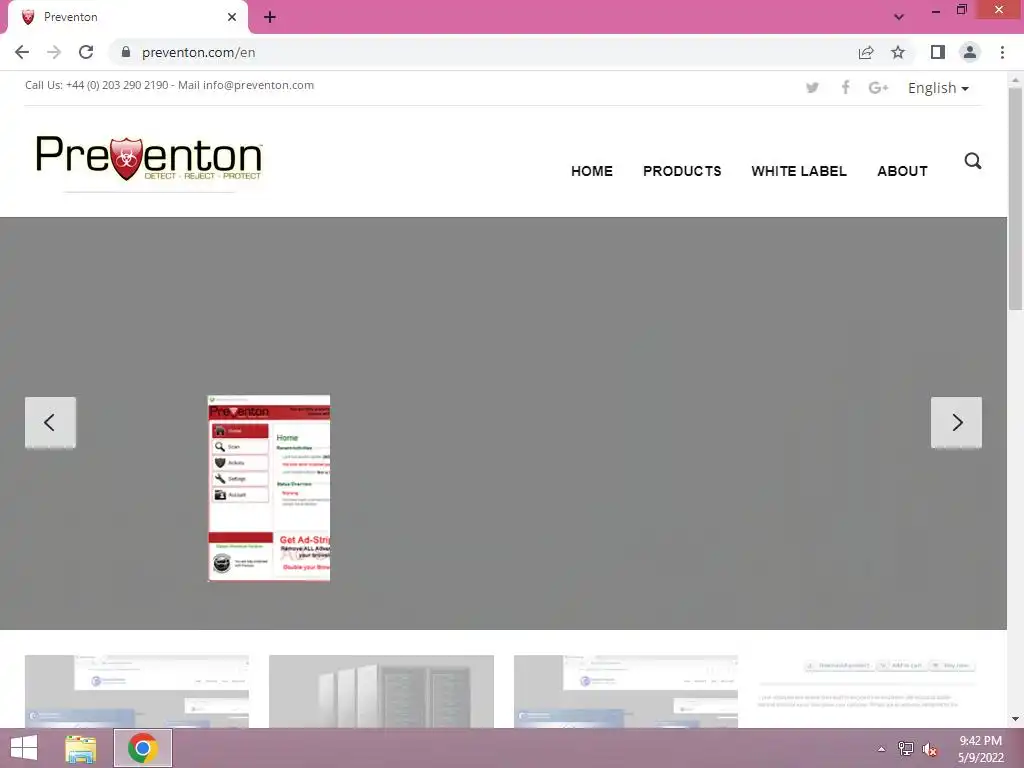Select the Preventon browser tab
The image size is (1024, 768).
click(x=127, y=17)
